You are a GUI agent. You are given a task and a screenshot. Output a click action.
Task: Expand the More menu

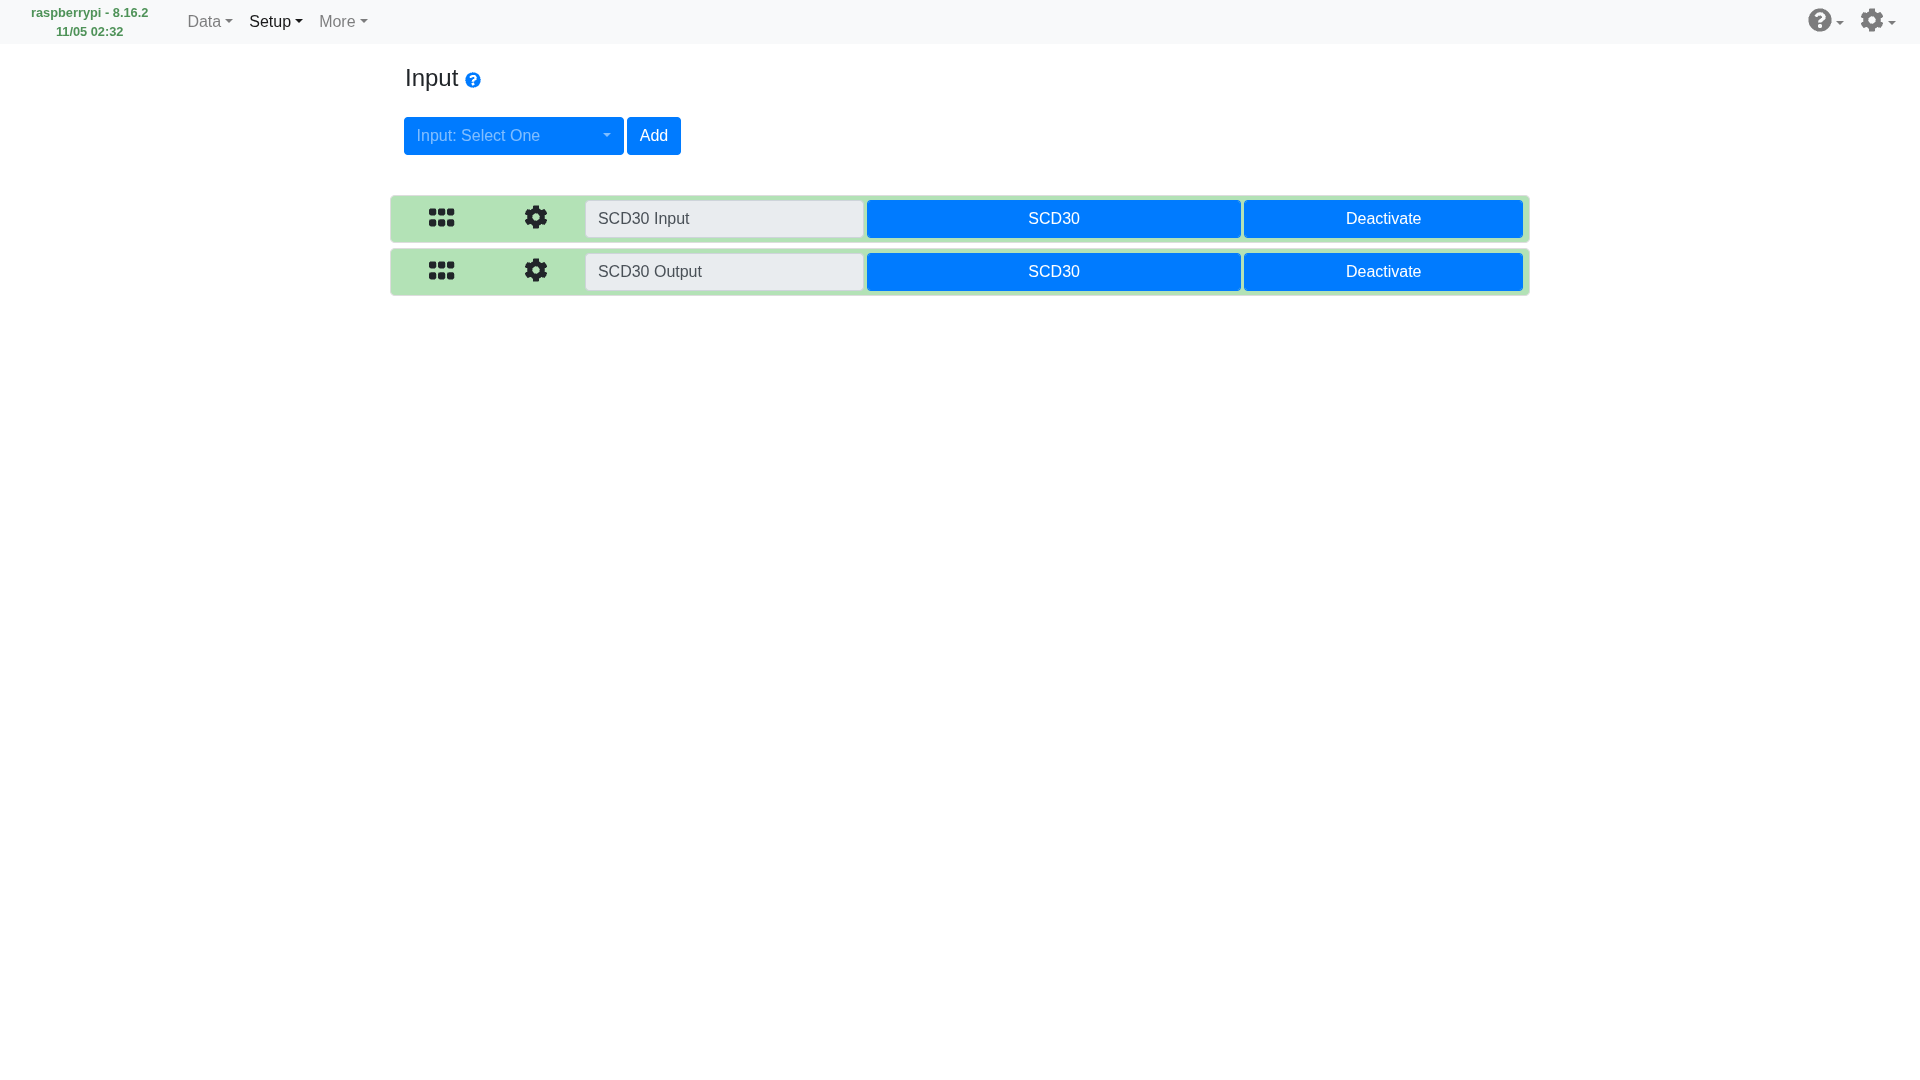343,22
